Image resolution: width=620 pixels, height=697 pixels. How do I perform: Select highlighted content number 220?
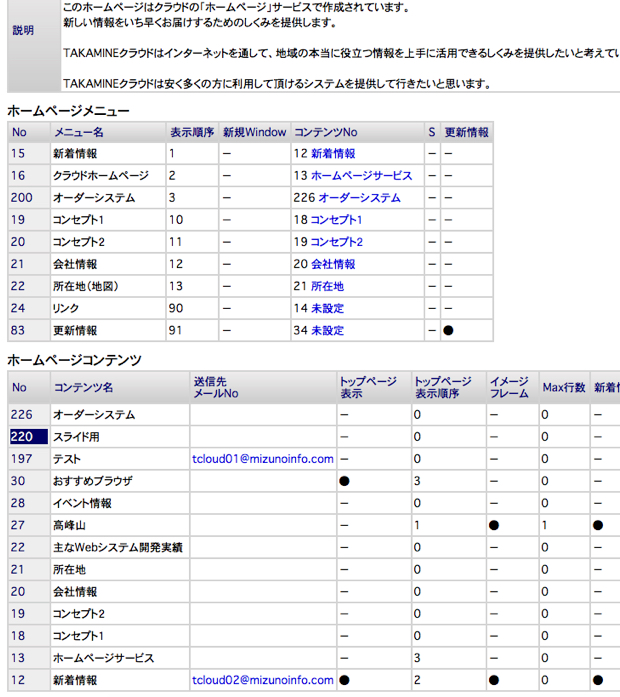28,437
